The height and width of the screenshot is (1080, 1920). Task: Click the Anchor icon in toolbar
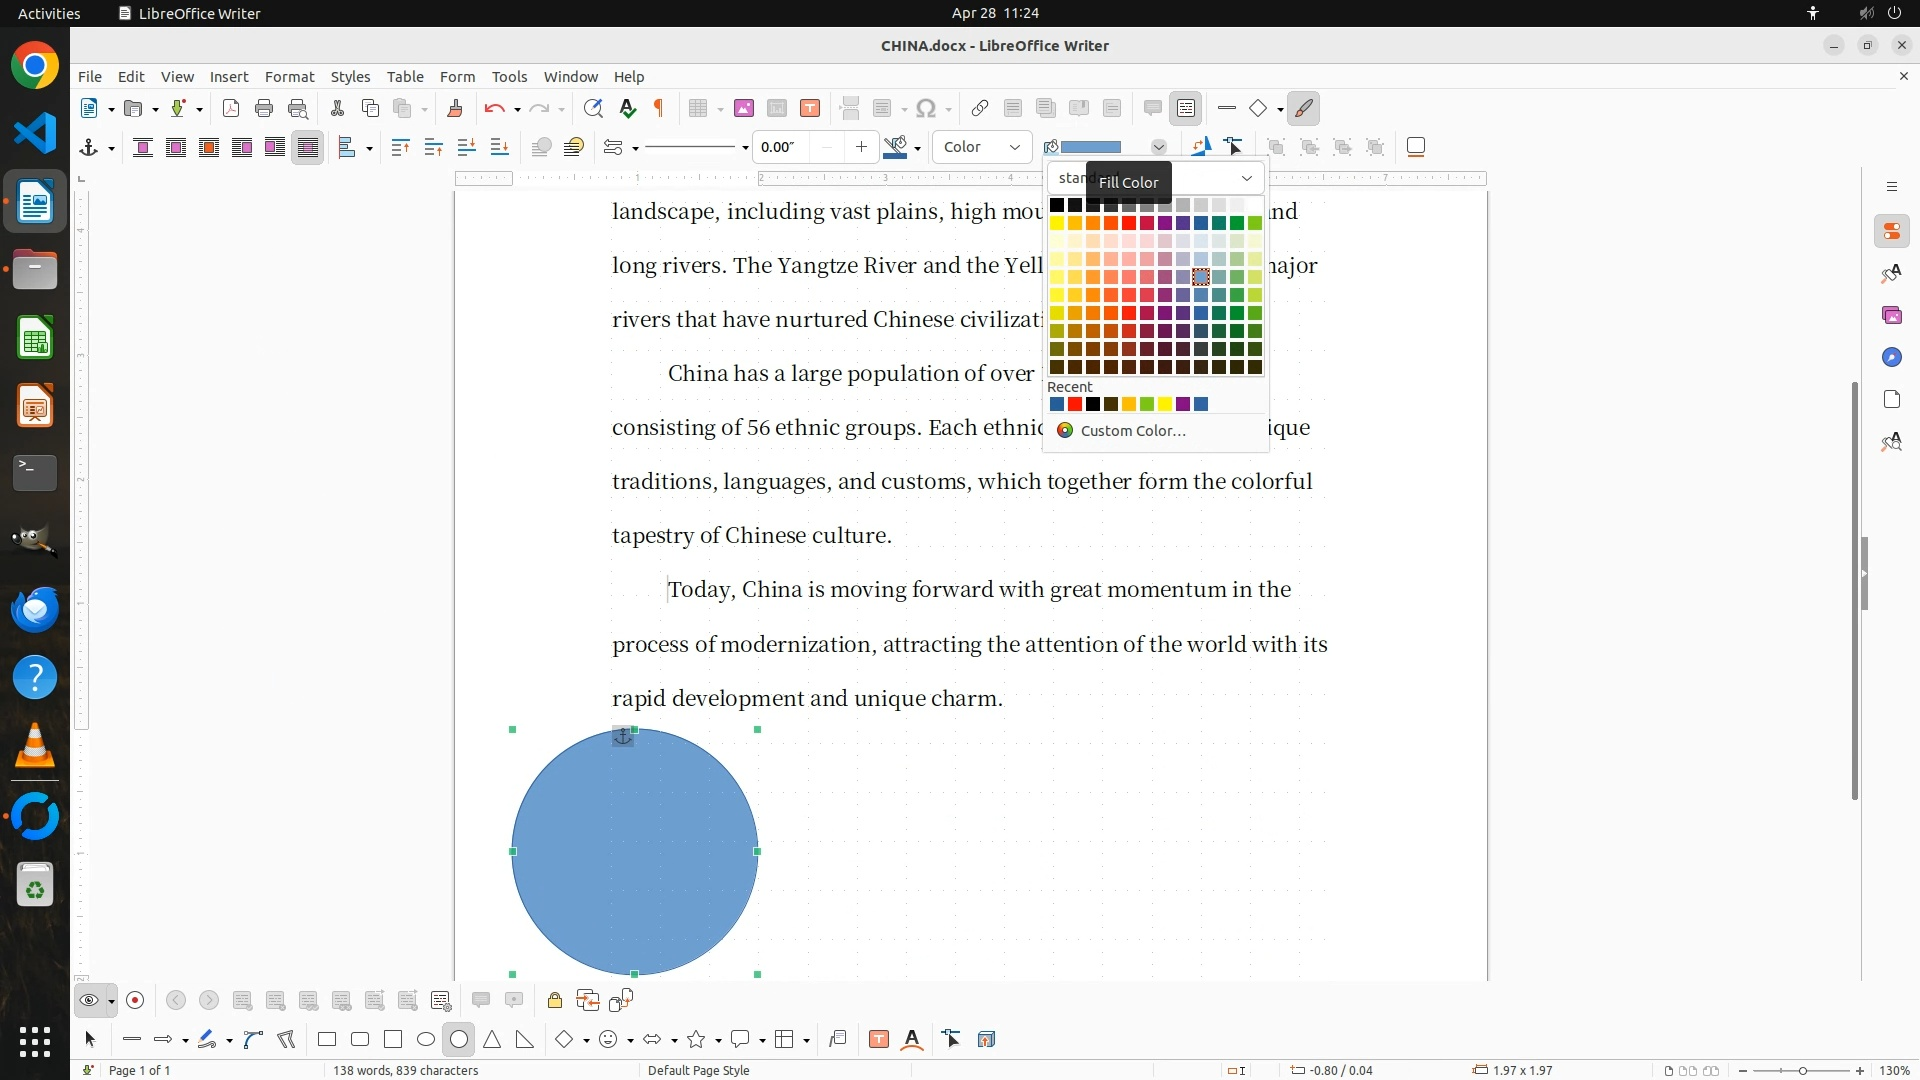(89, 148)
